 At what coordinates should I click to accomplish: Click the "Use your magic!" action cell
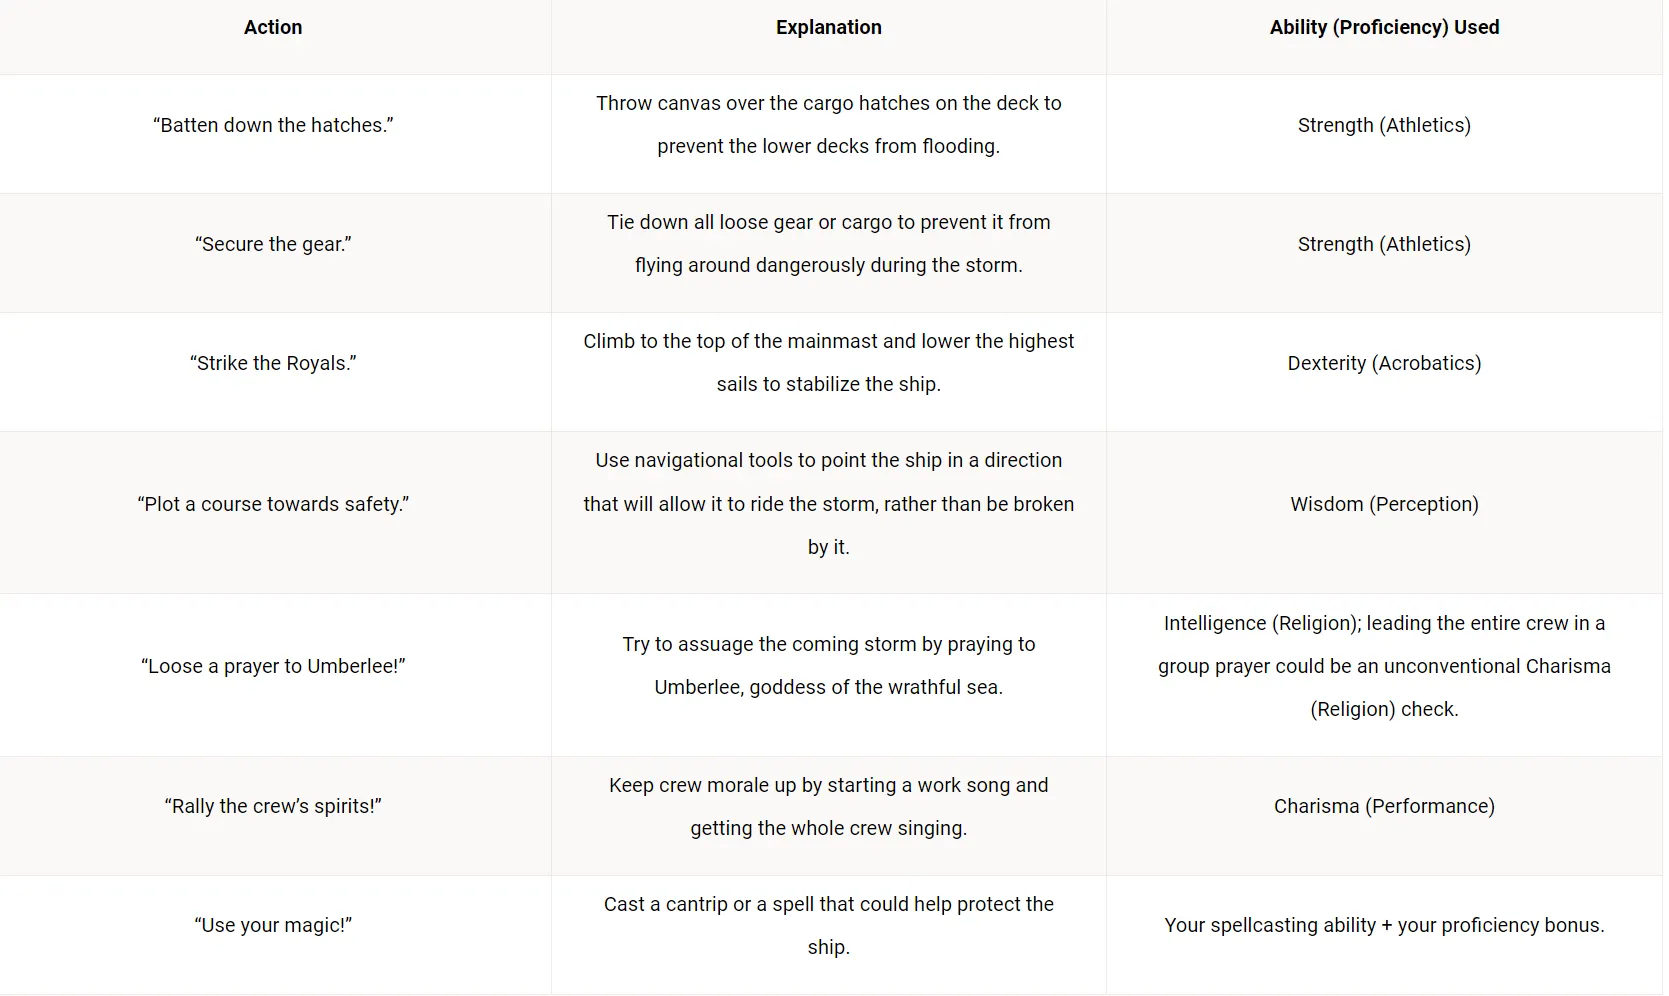[273, 925]
